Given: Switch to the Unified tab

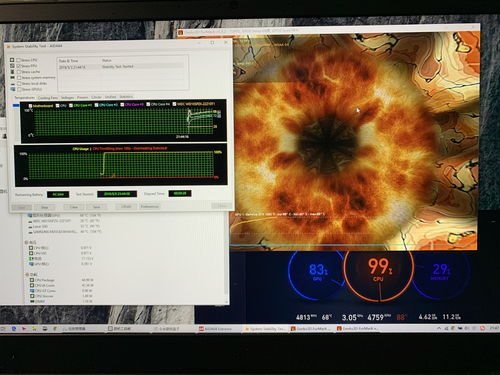Looking at the screenshot, I should point(110,97).
